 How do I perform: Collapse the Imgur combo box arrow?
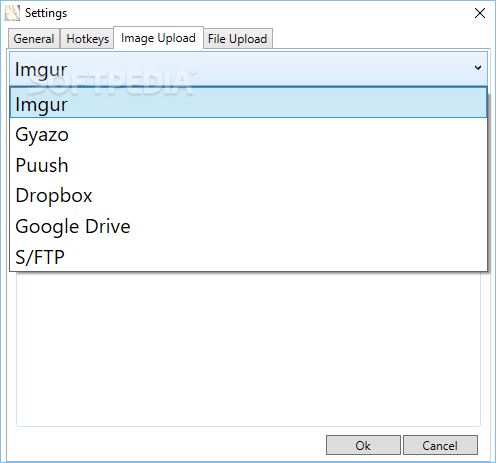[478, 68]
